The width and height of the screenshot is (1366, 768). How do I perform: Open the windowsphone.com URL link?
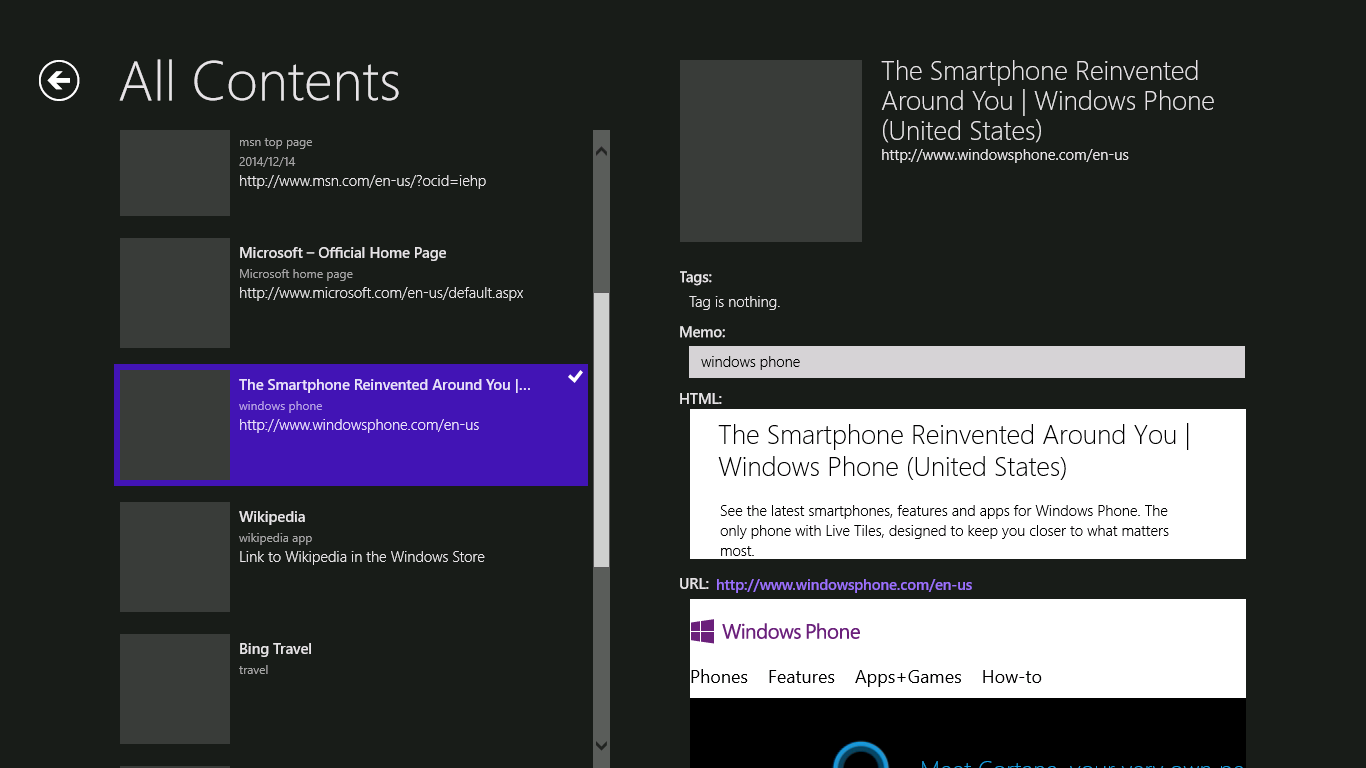click(844, 585)
